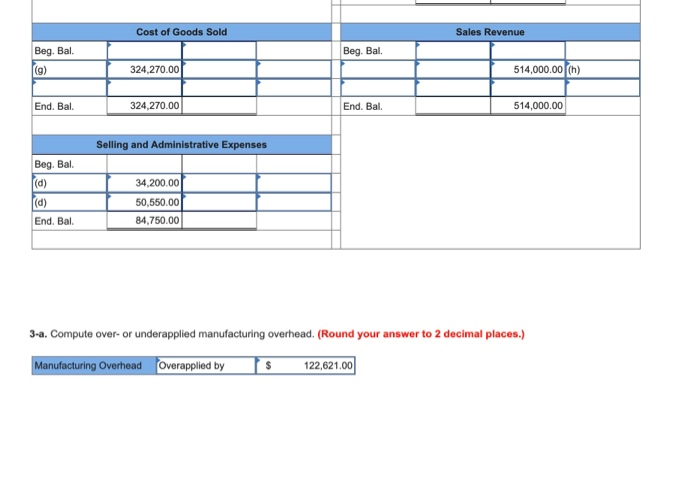The image size is (700, 490).
Task: Click Beg. Bal. label under Selling Expenses
Action: (x=54, y=164)
